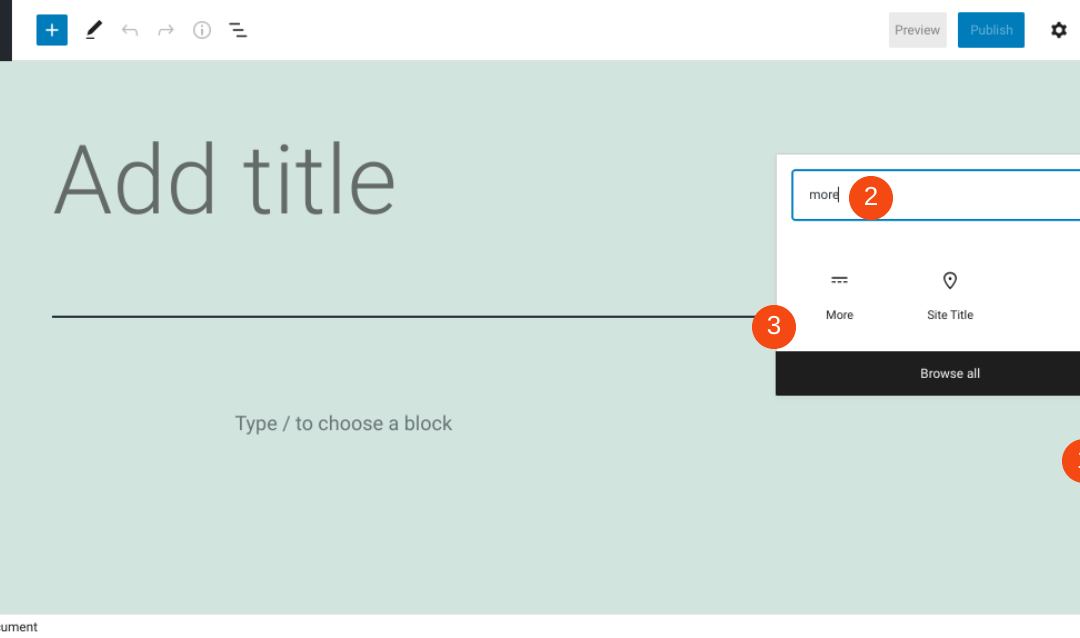1080x638 pixels.
Task: Show document details info icon
Action: [x=202, y=30]
